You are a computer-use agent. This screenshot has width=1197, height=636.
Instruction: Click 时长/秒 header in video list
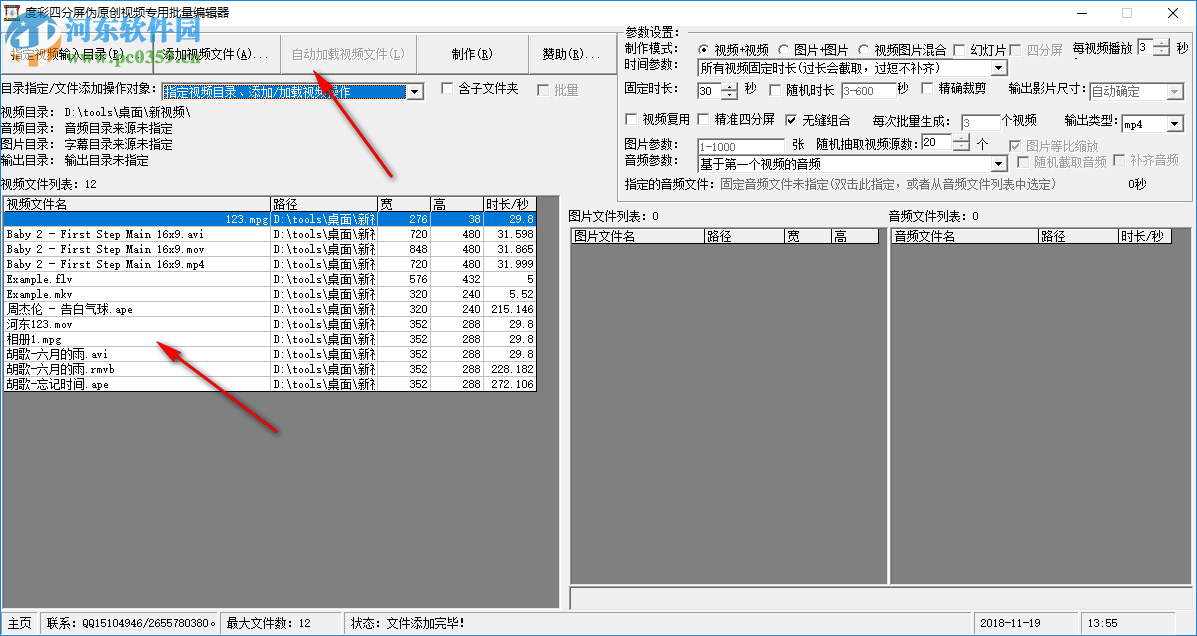click(x=510, y=204)
